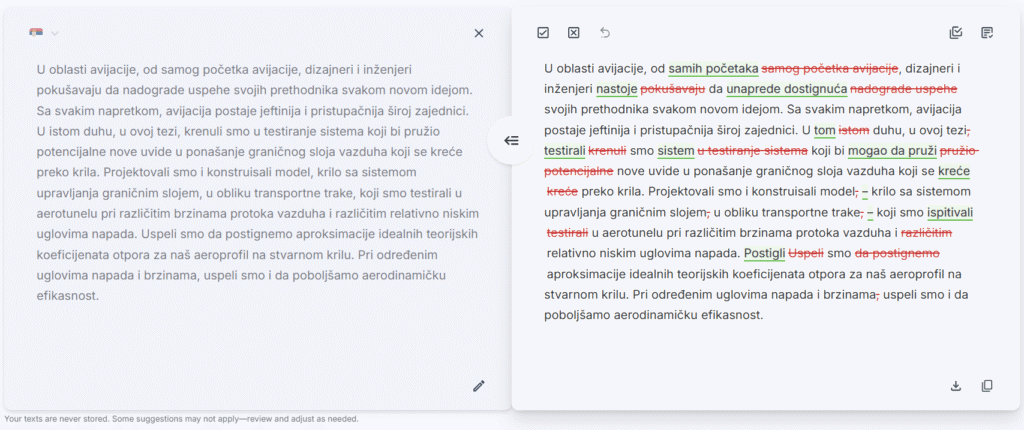Click the pencil edit icon
Viewport: 1024px width, 430px height.
479,386
